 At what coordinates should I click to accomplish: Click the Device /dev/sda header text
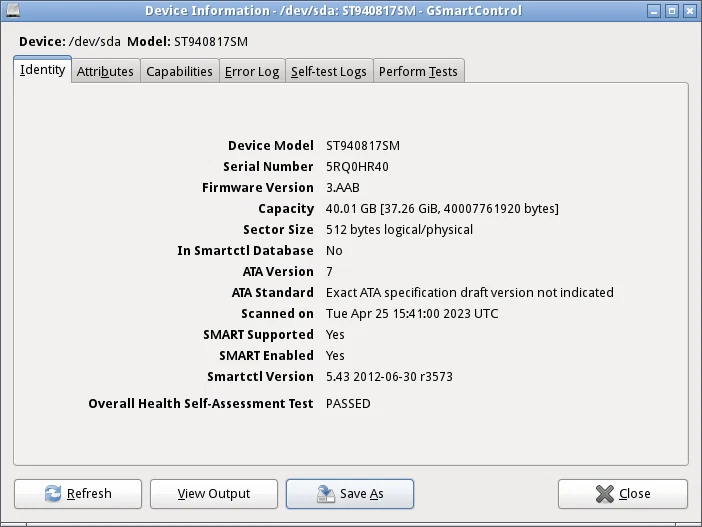(70, 42)
